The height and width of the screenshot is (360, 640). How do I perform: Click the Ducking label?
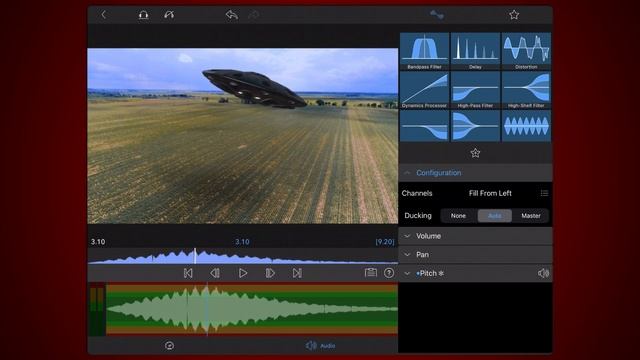(x=418, y=216)
